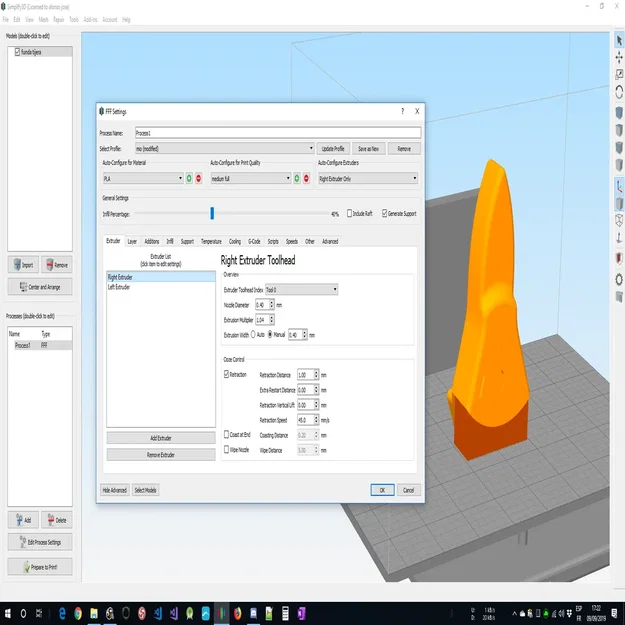This screenshot has width=625, height=625.
Task: Open OneNote from the taskbar
Action: click(301, 613)
